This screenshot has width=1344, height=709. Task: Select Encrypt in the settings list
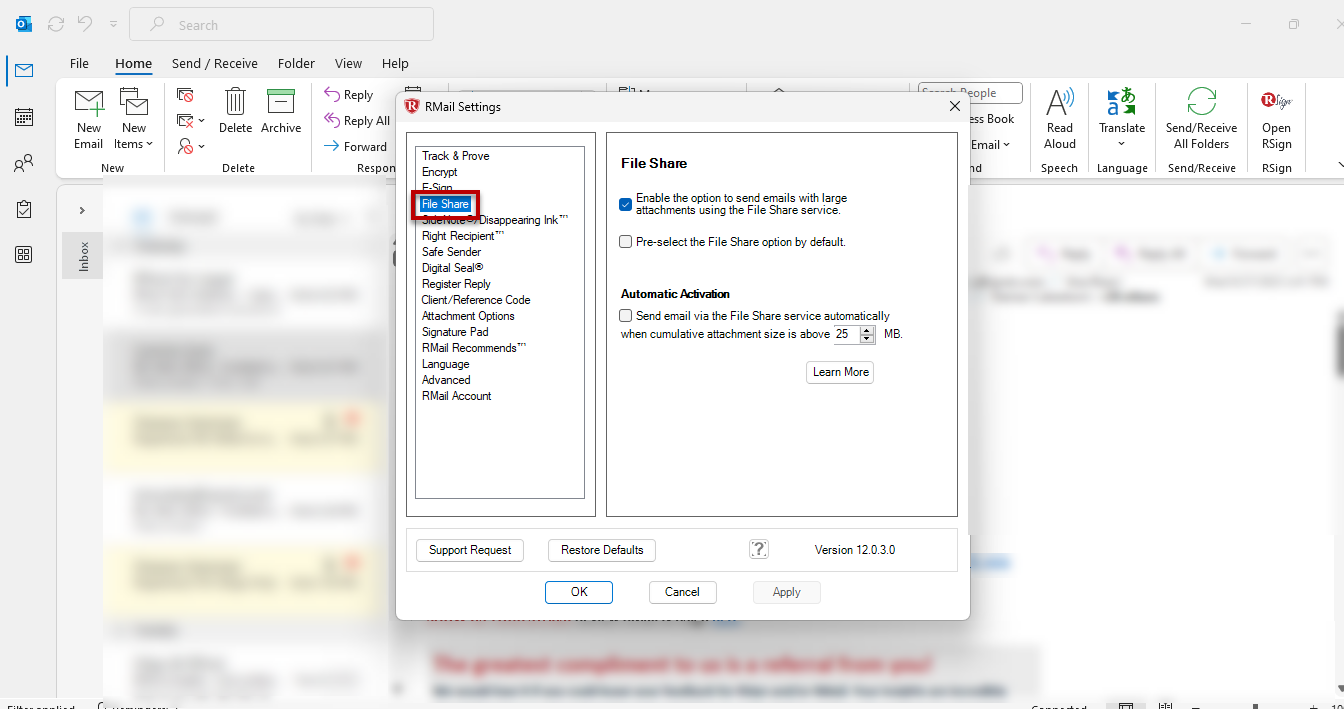[439, 172]
